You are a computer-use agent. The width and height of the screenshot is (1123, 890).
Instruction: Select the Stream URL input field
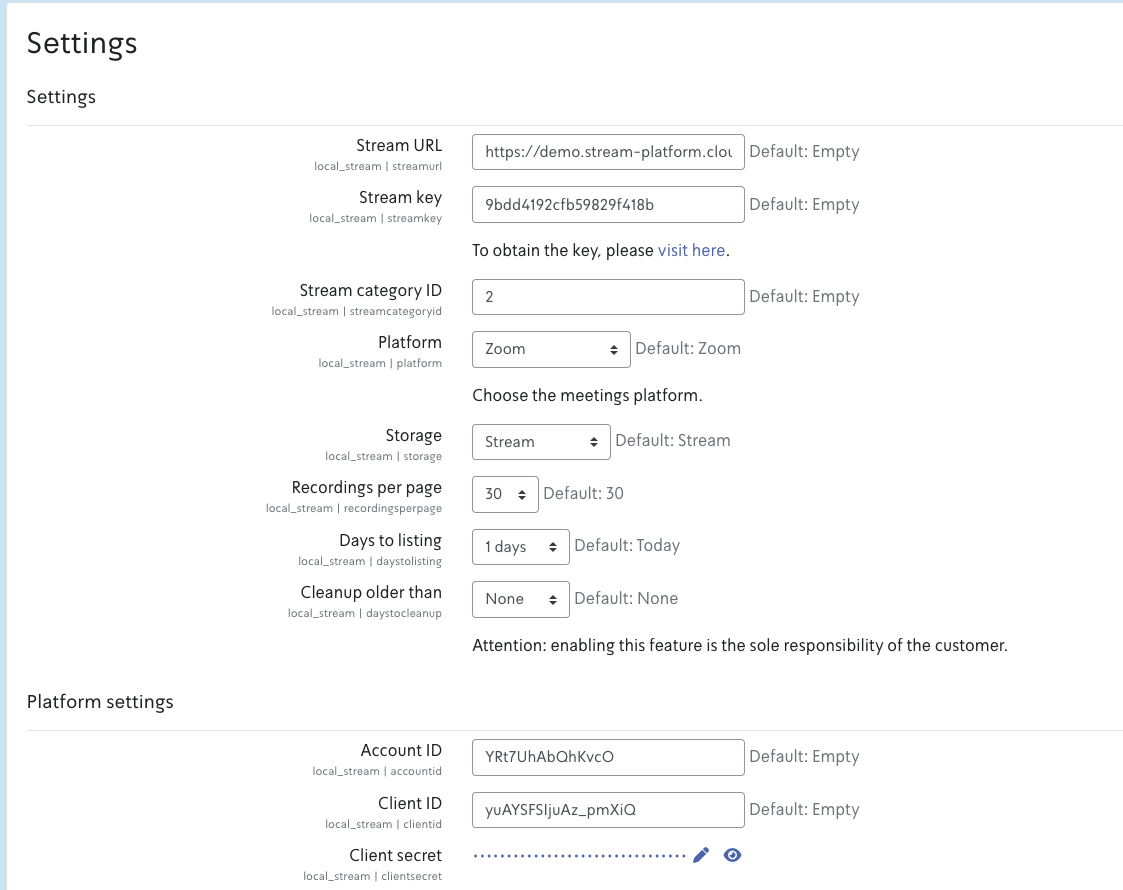607,151
